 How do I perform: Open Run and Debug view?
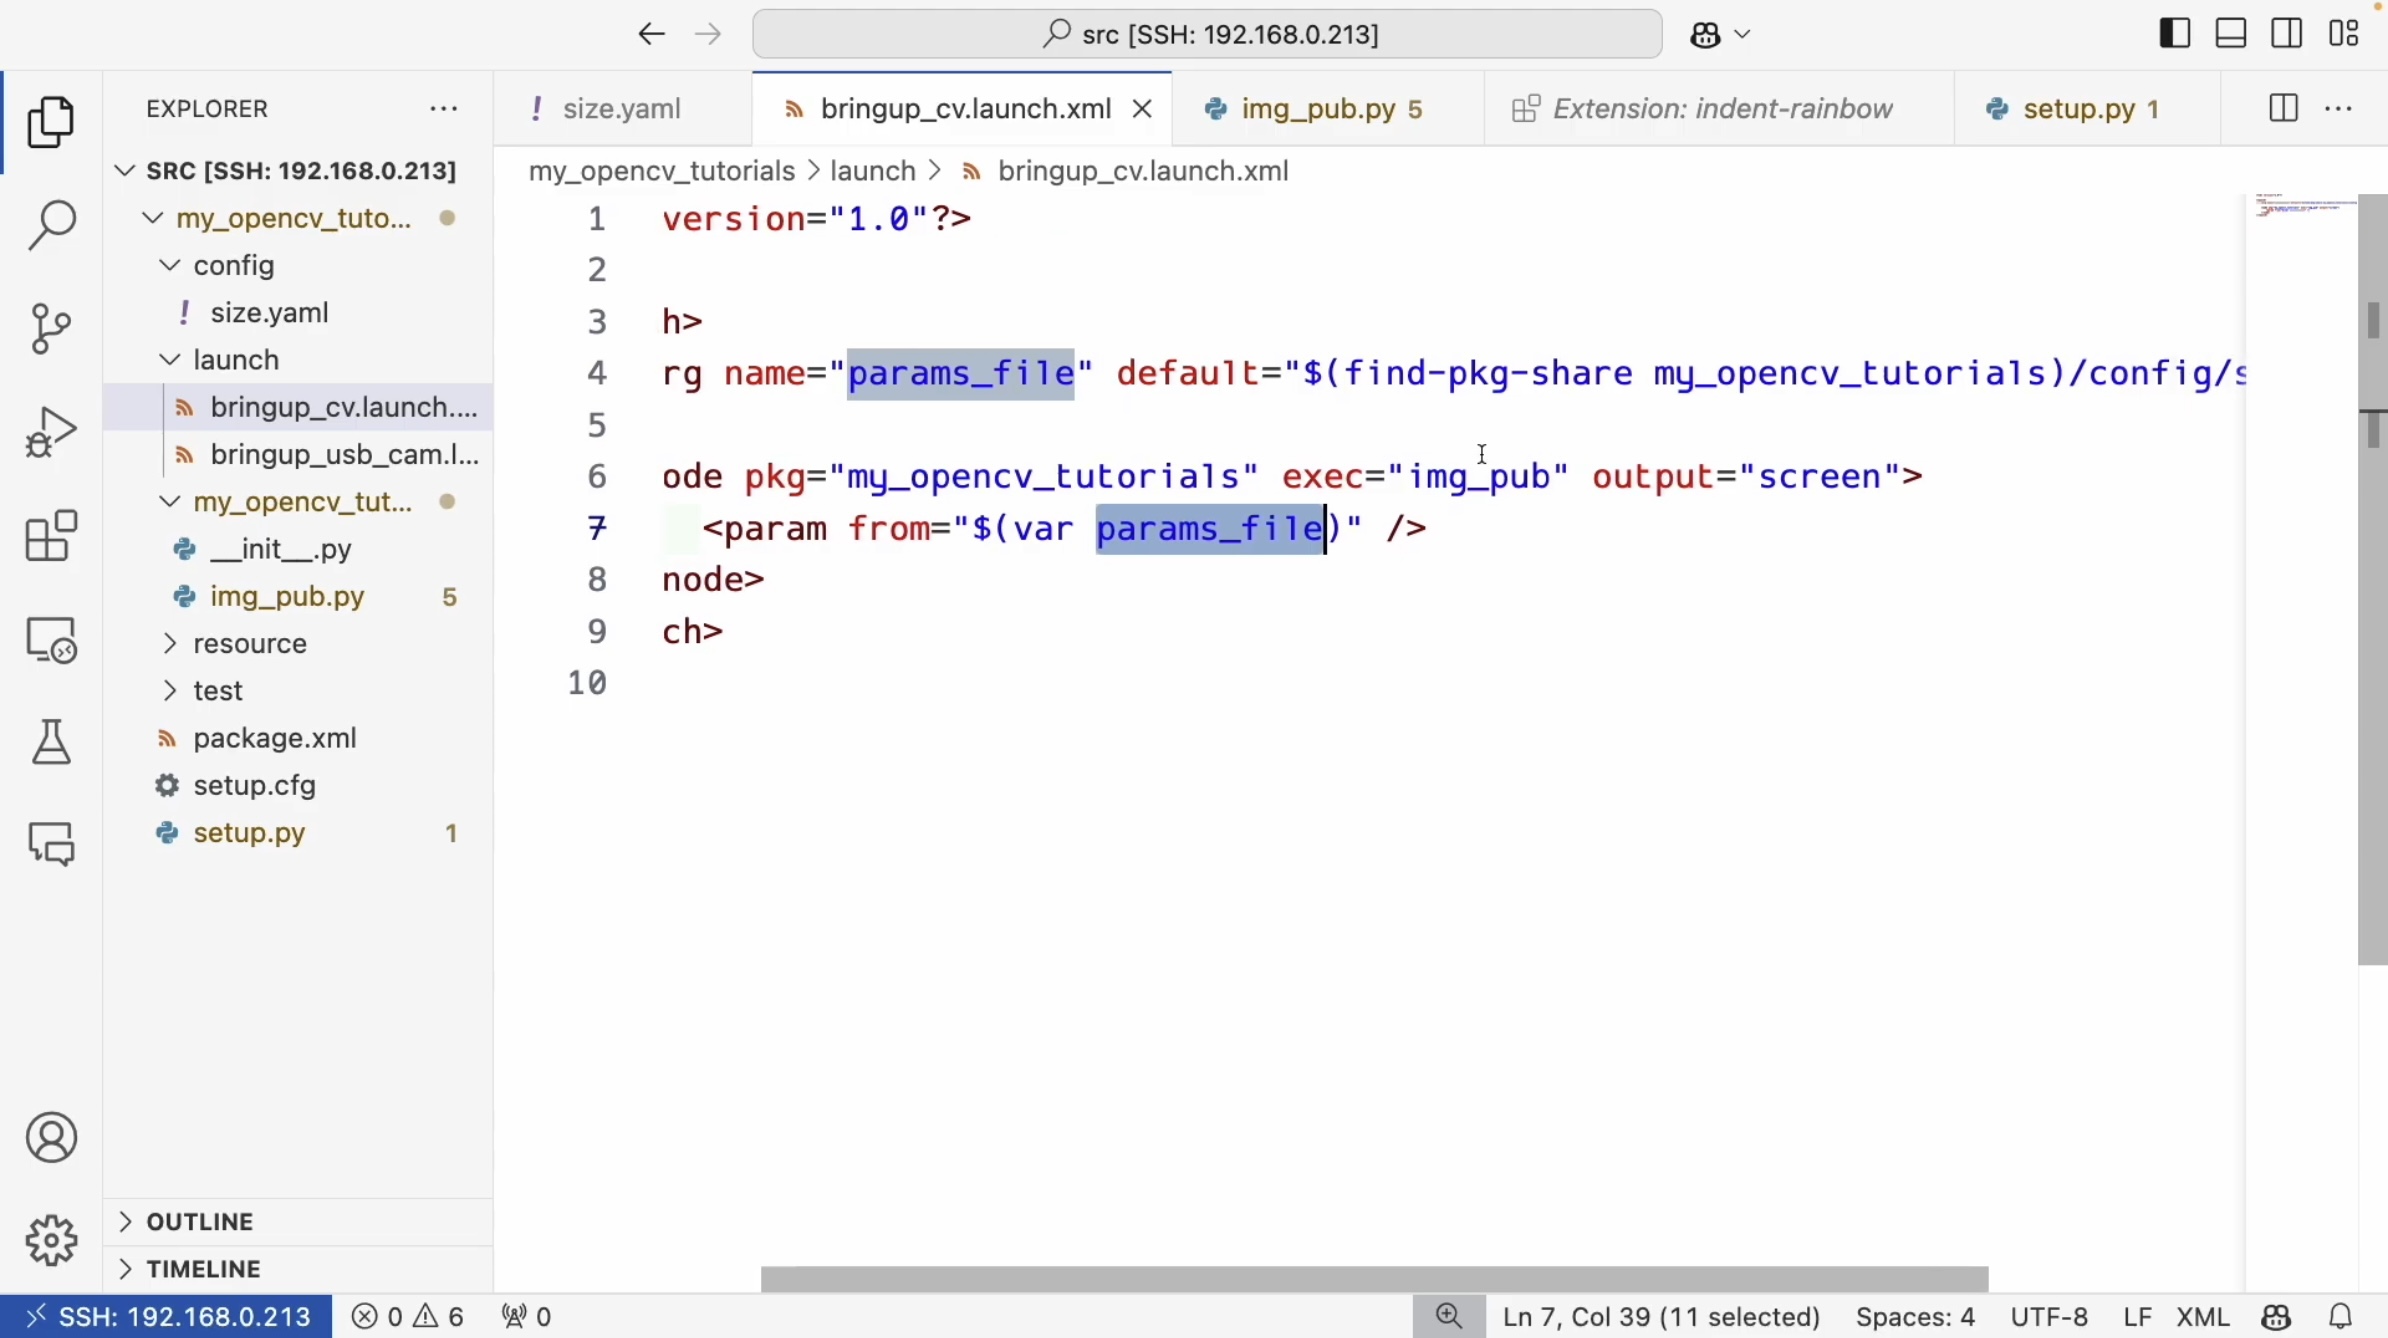tap(51, 432)
